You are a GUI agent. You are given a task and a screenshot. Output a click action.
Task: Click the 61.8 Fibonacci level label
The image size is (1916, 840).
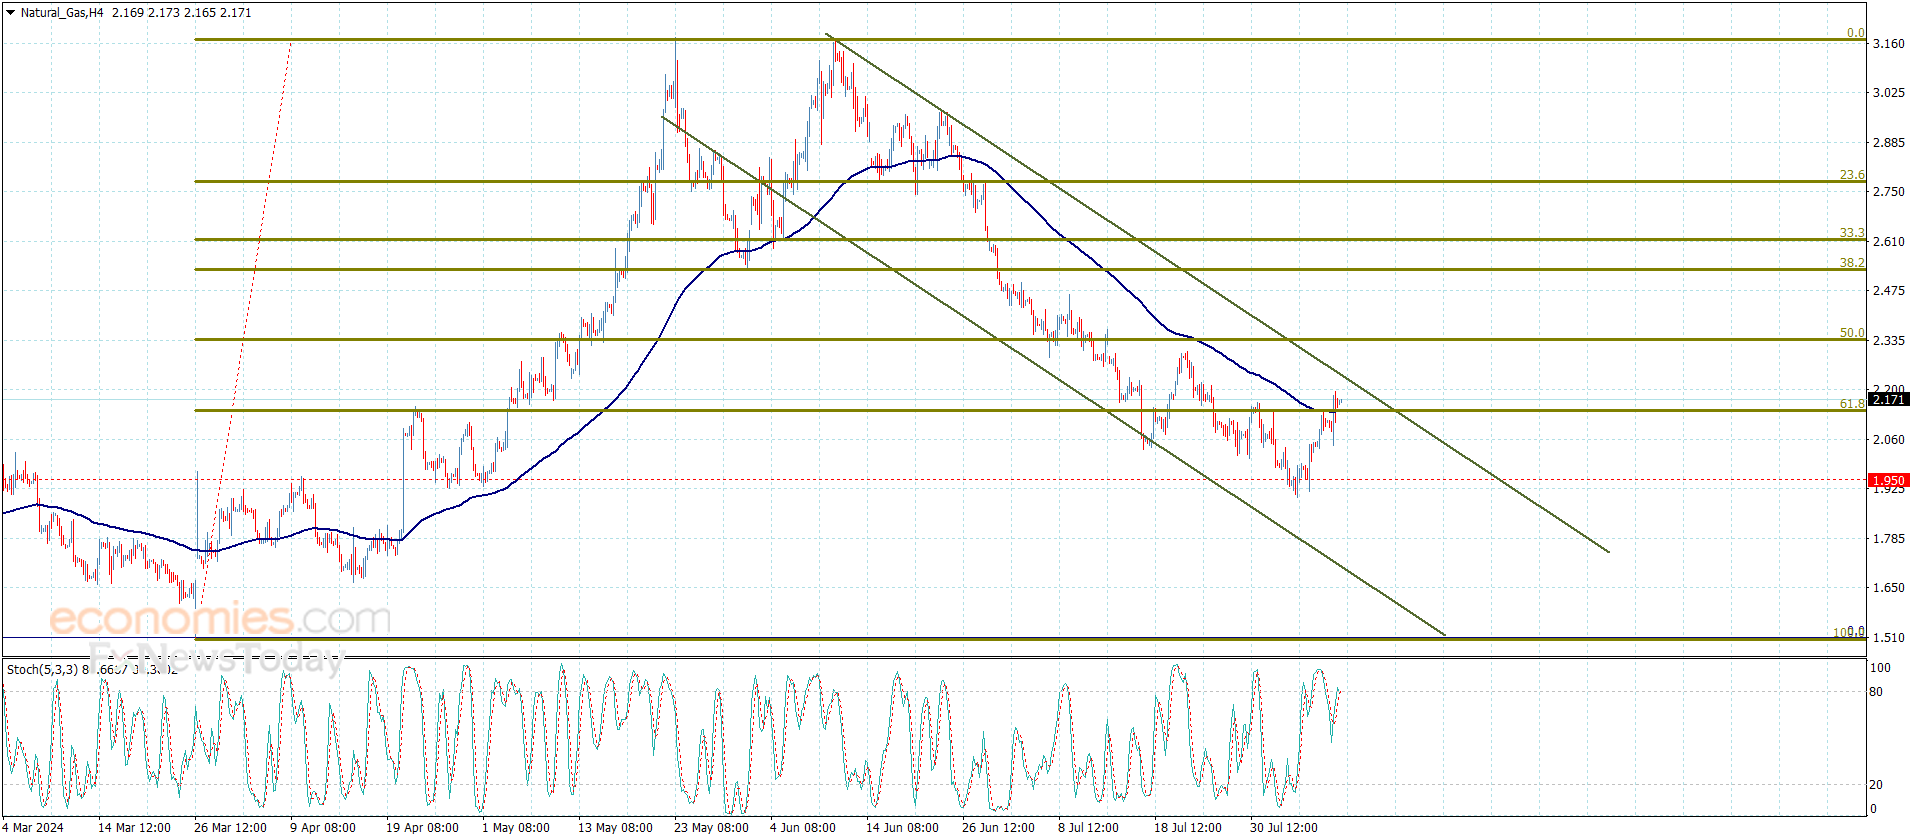coord(1852,404)
